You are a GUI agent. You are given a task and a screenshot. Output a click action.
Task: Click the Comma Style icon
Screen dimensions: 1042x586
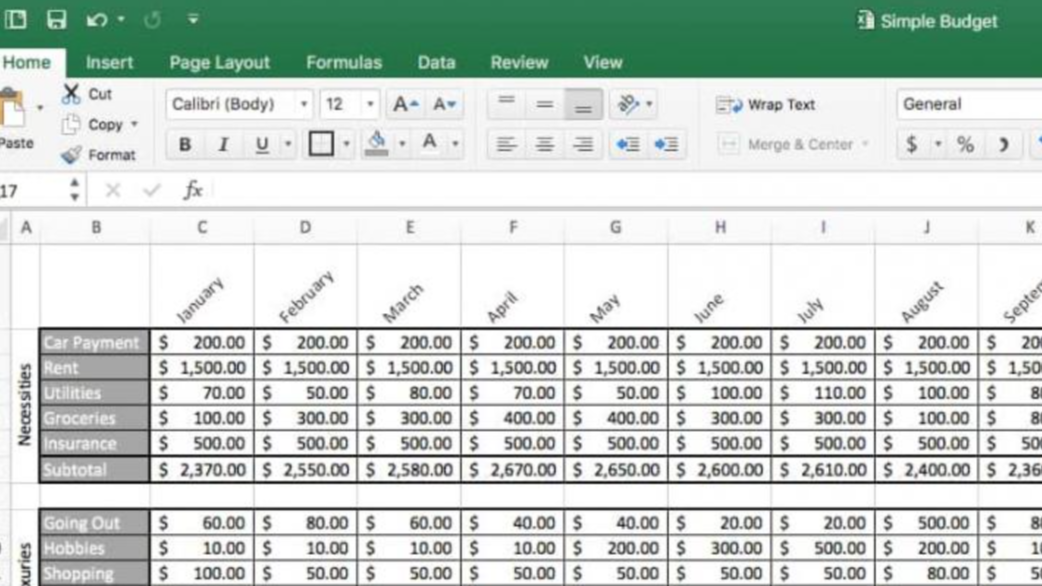1003,144
